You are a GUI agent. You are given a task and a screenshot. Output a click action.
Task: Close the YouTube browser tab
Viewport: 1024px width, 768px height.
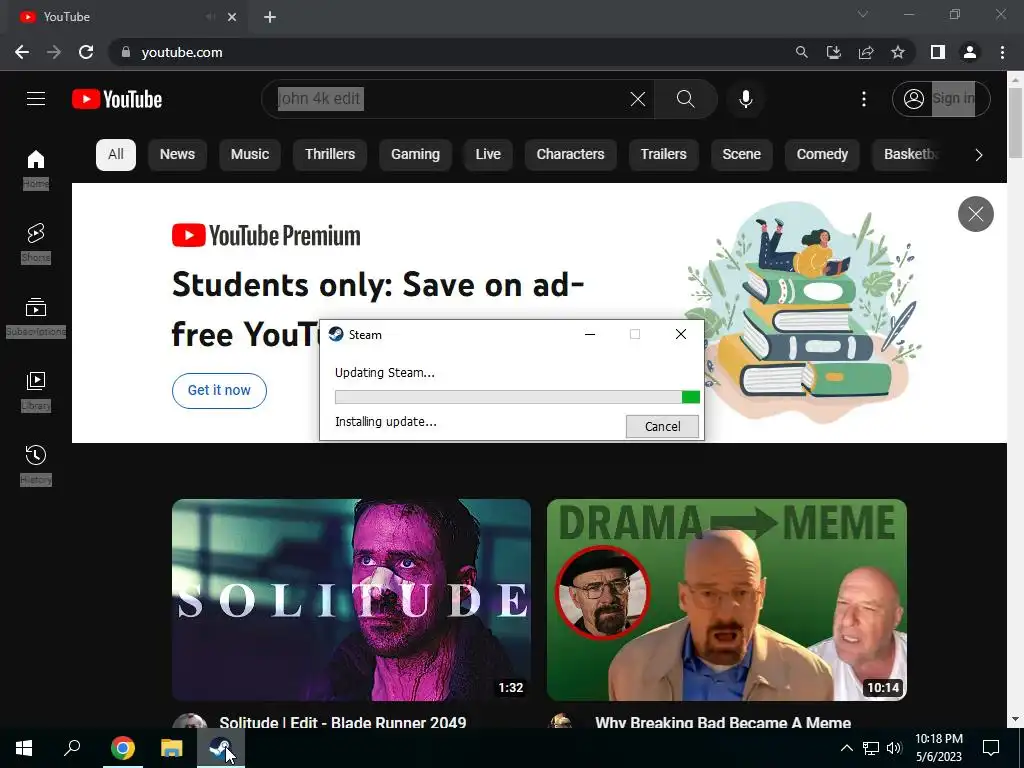tap(232, 17)
